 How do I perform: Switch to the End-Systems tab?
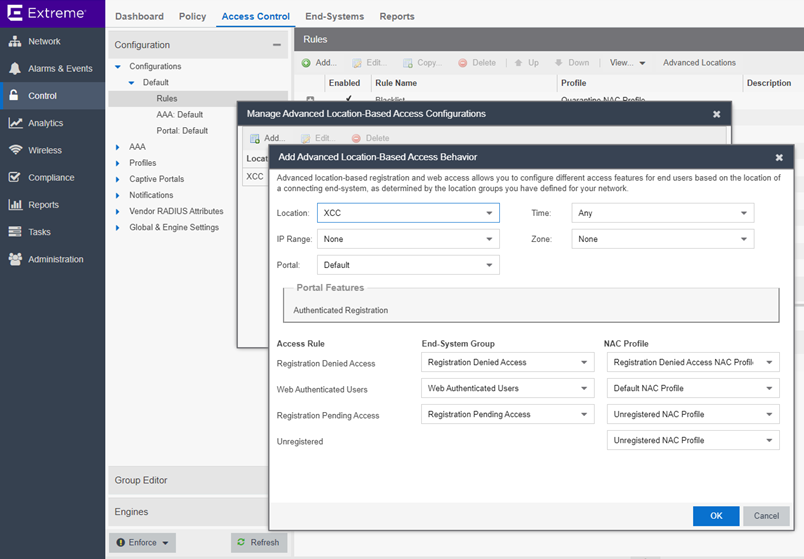pyautogui.click(x=334, y=16)
